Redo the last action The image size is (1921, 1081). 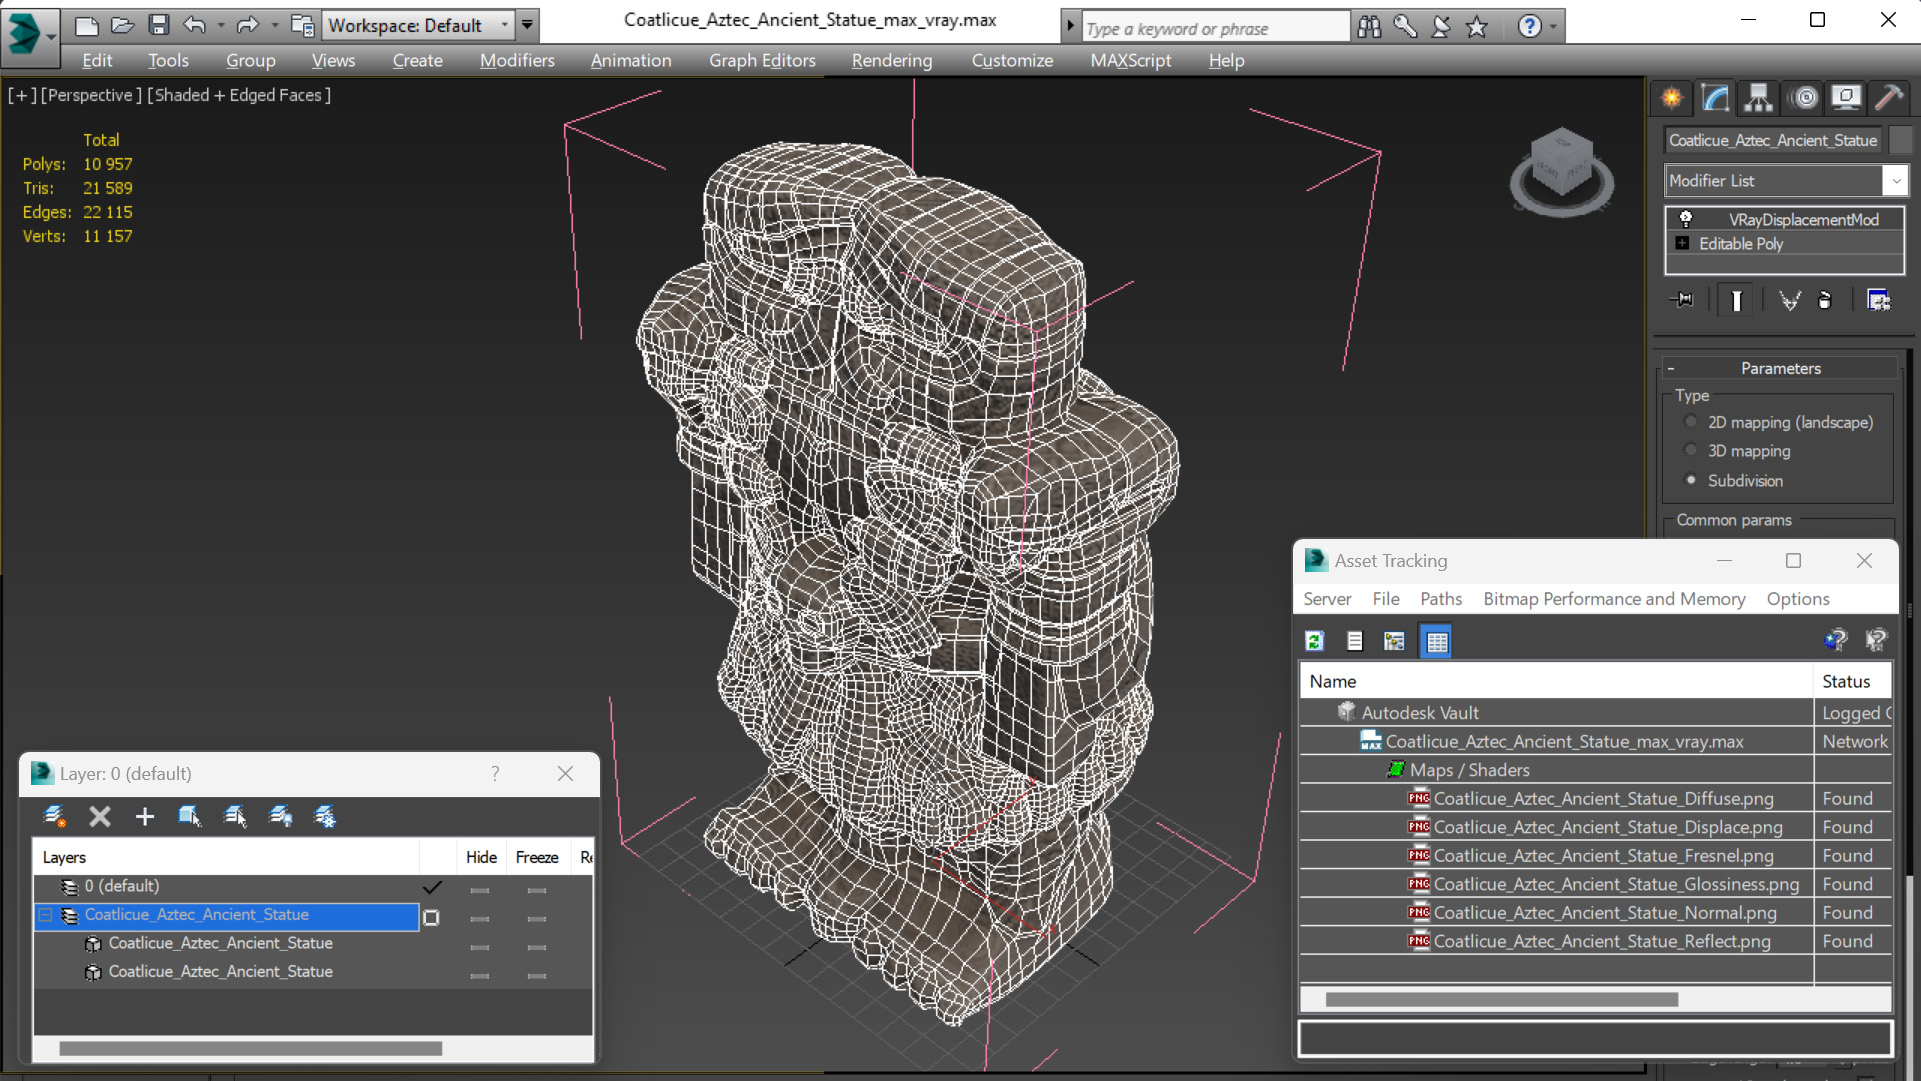(x=247, y=25)
